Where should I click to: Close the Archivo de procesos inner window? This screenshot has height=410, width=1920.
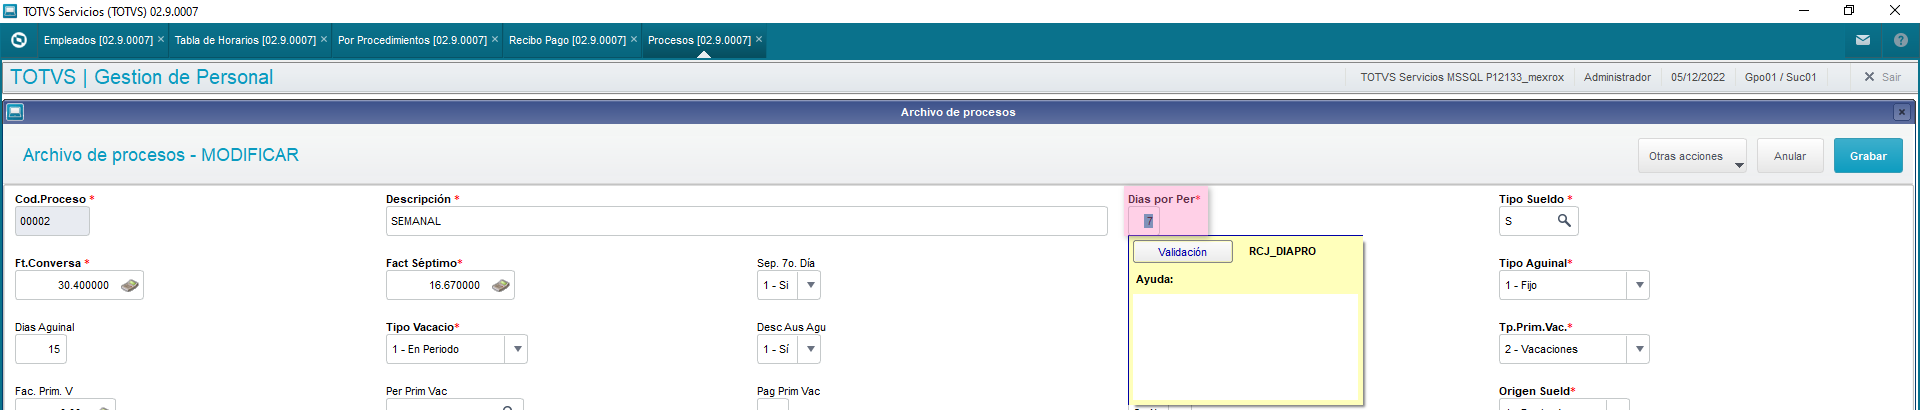pos(1902,112)
